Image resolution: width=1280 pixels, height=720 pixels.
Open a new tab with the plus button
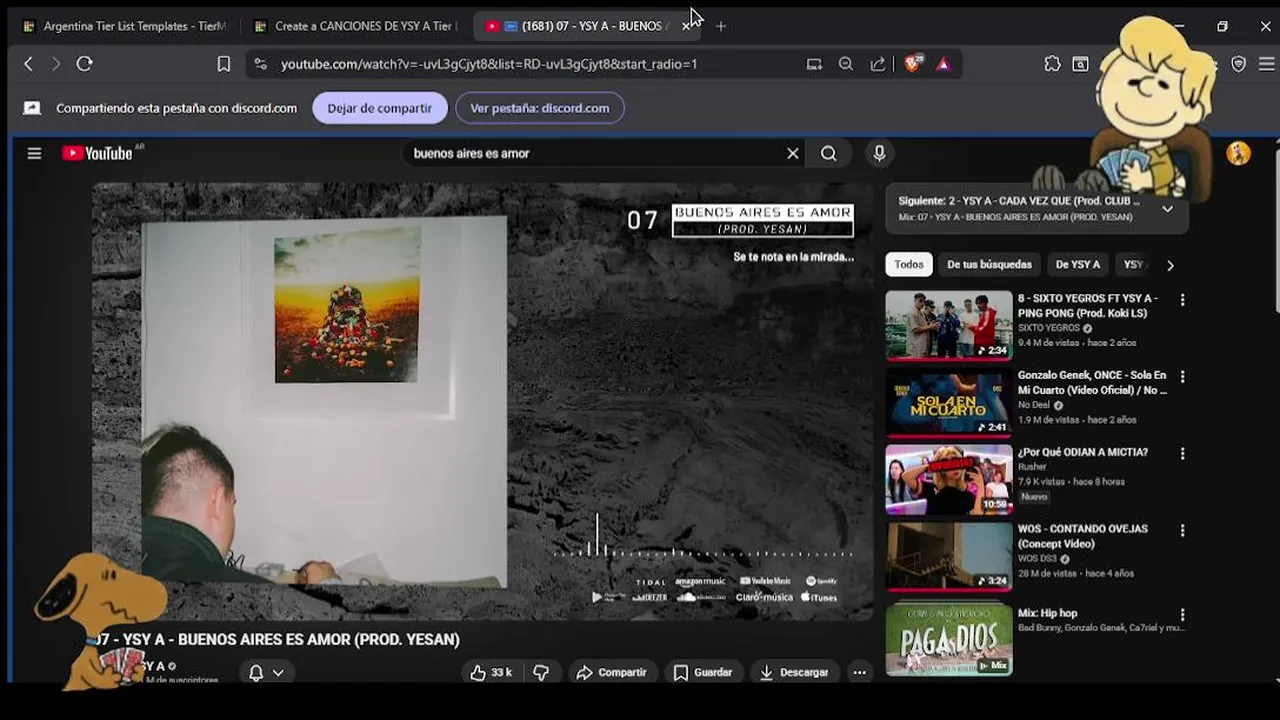click(721, 26)
